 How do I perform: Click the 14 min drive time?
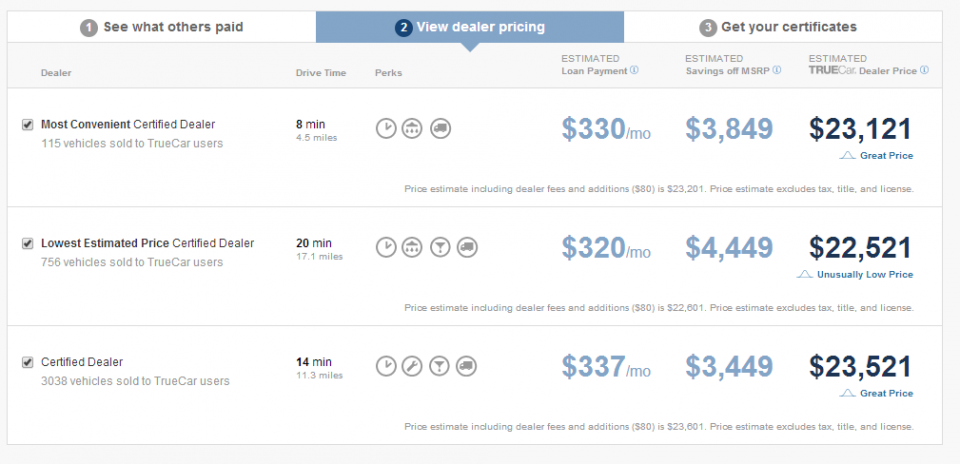pos(313,362)
